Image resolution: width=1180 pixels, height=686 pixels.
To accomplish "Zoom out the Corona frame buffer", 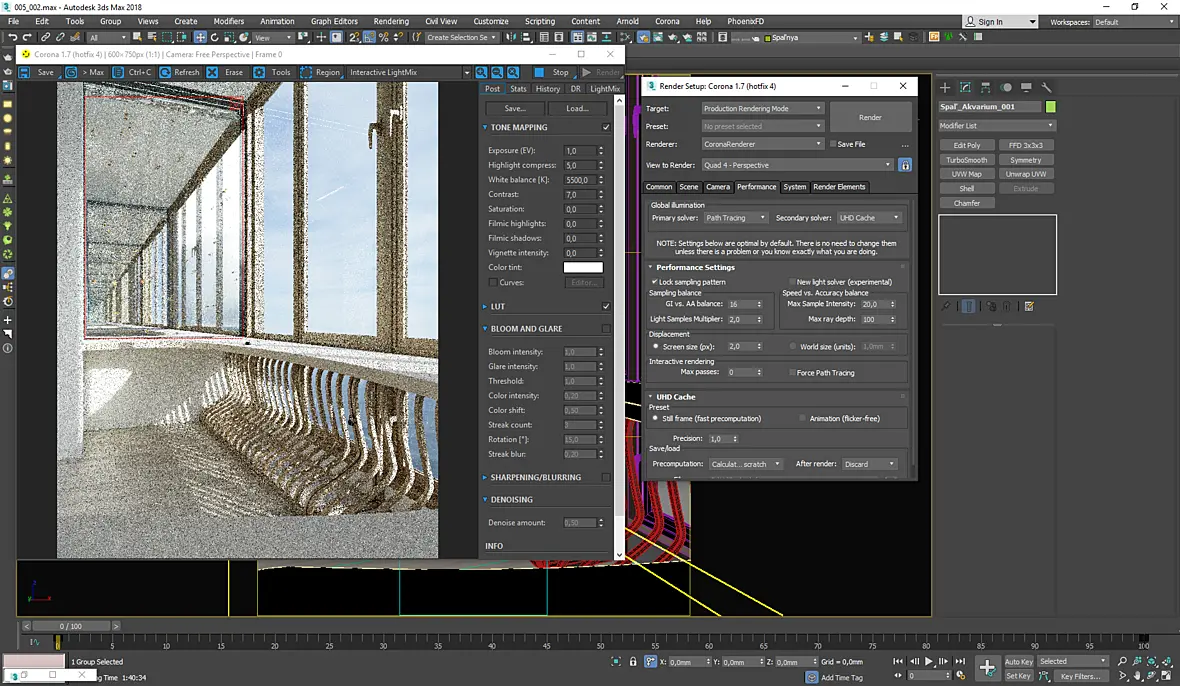I will tap(497, 72).
